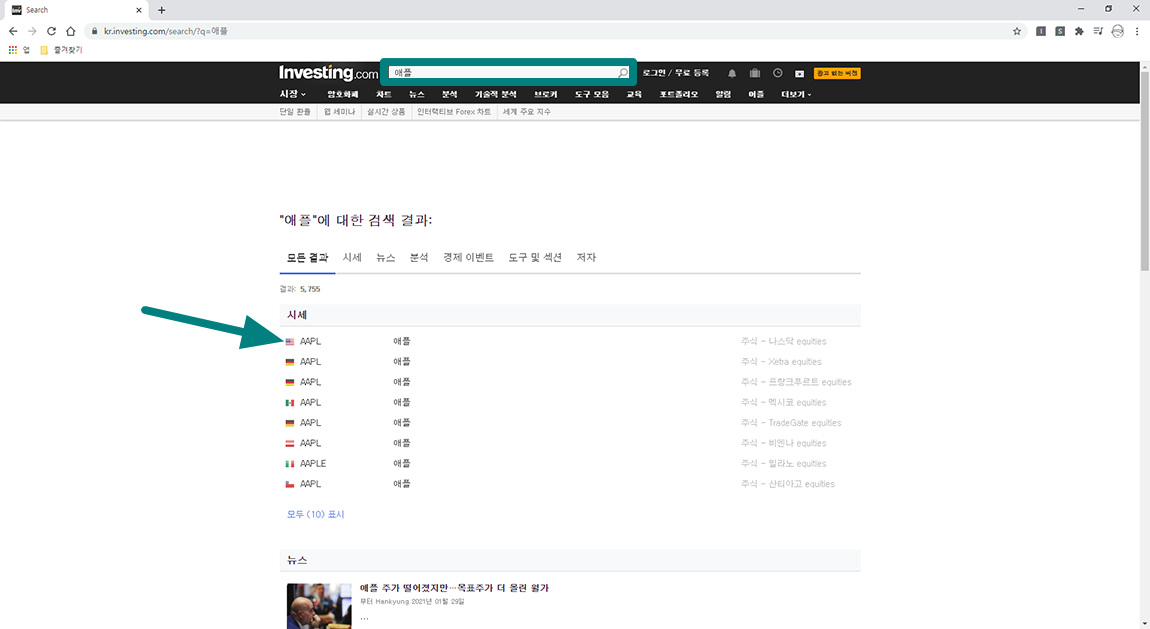Switch to the 경제 이벤트 results tab

point(468,257)
